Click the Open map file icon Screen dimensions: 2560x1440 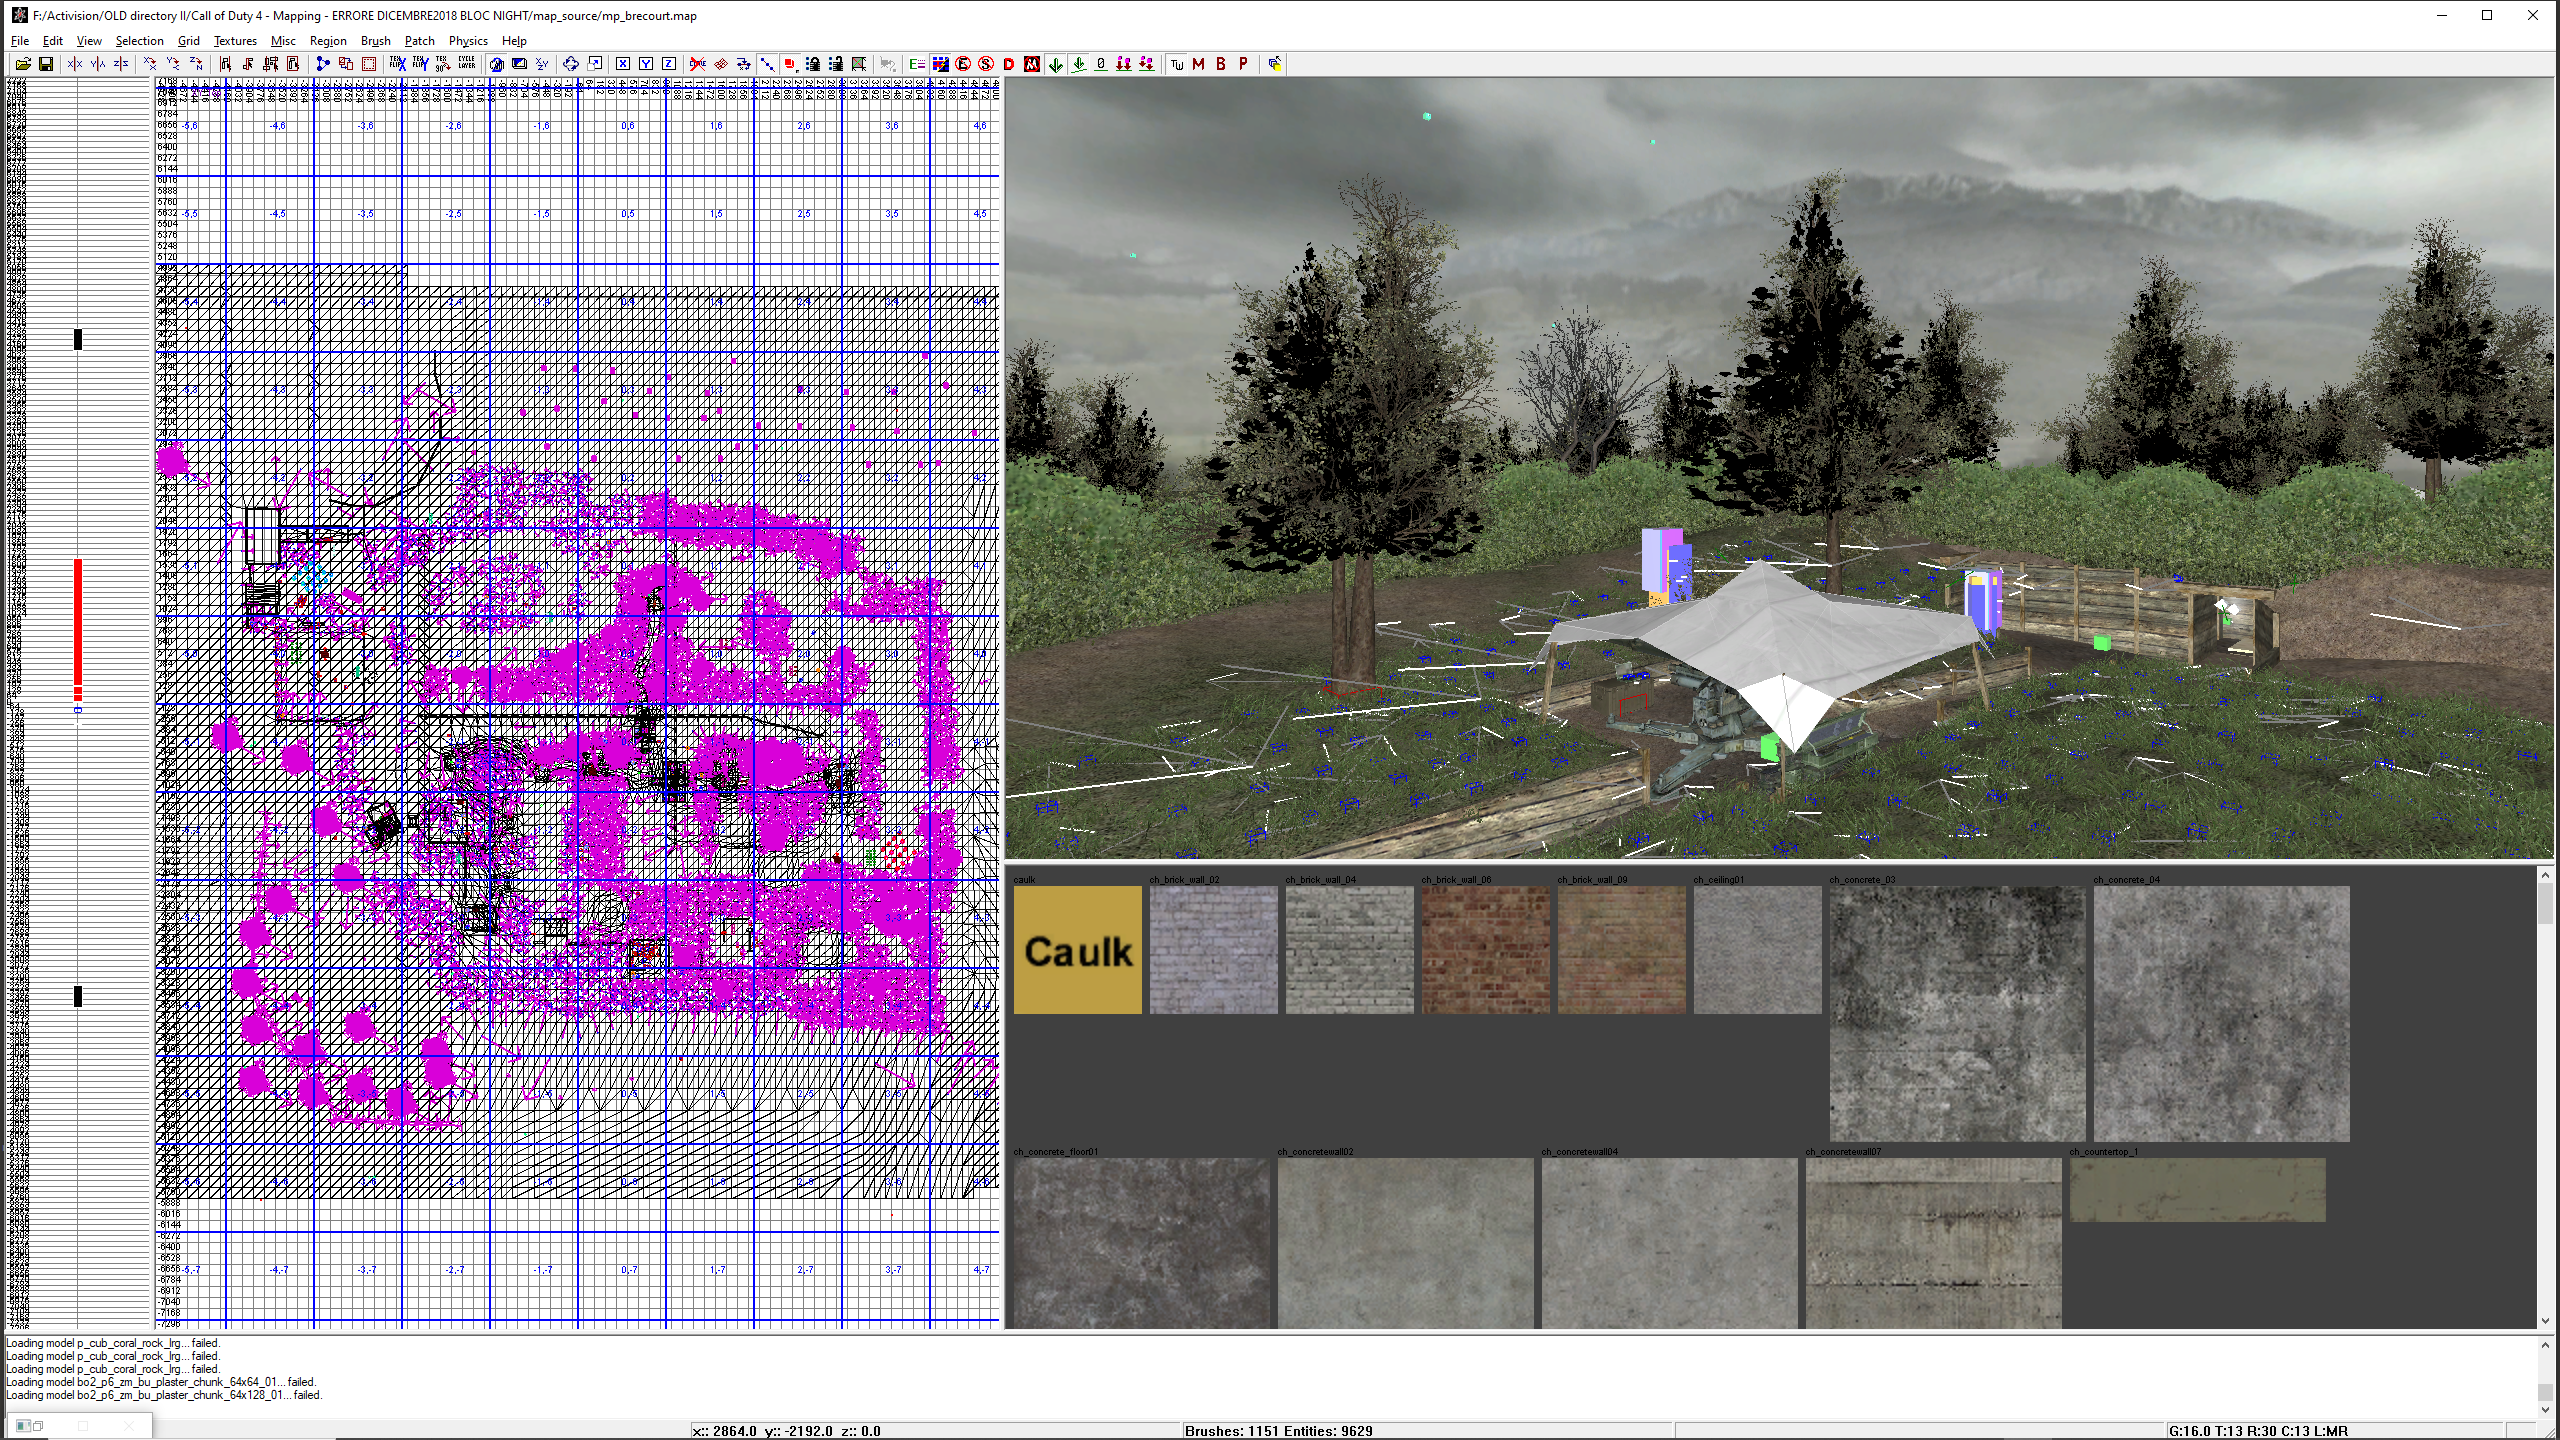point(23,64)
